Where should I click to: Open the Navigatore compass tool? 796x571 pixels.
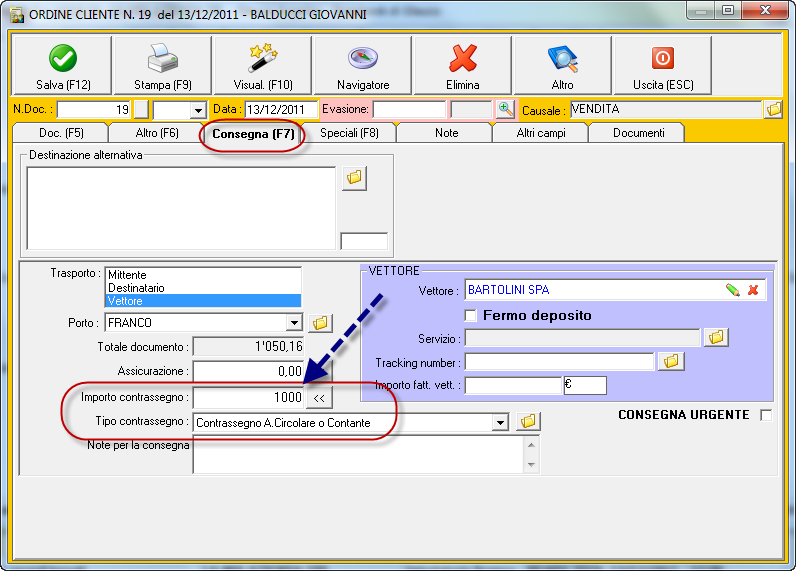(362, 65)
